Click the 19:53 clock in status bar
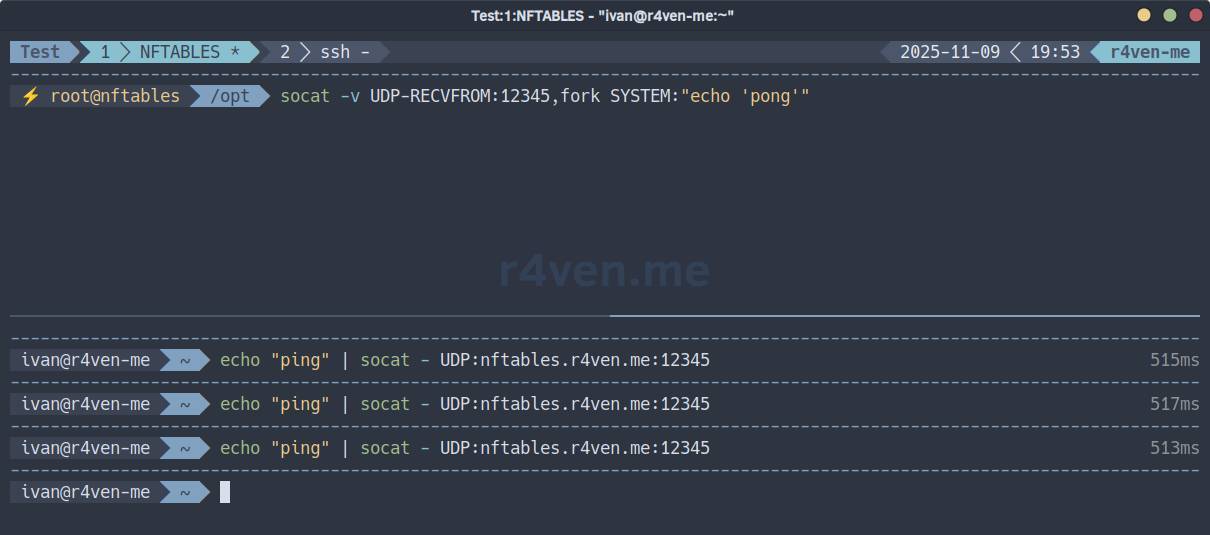Image resolution: width=1210 pixels, height=535 pixels. point(1055,52)
